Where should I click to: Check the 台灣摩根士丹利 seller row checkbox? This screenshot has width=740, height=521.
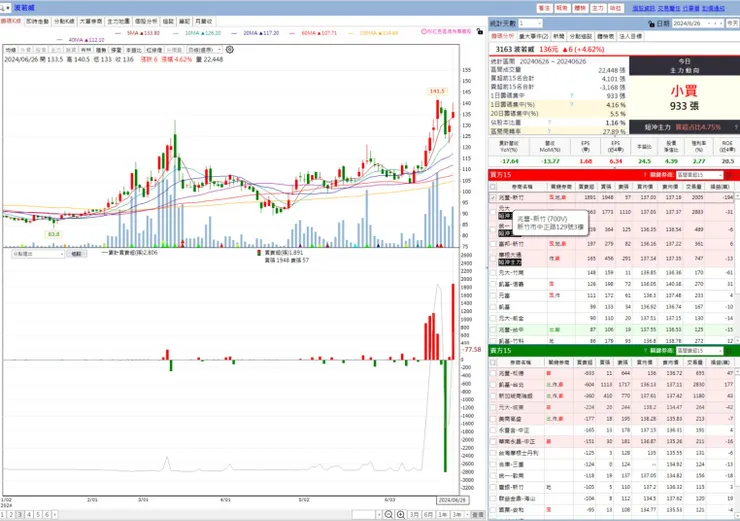click(x=493, y=453)
